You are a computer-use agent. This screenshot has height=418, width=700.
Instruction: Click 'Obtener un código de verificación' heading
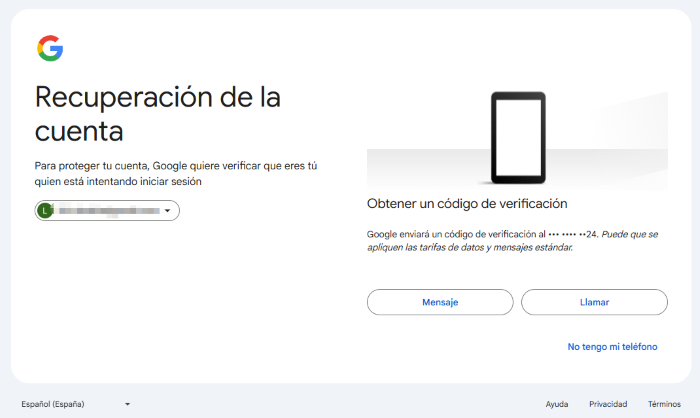(x=467, y=203)
